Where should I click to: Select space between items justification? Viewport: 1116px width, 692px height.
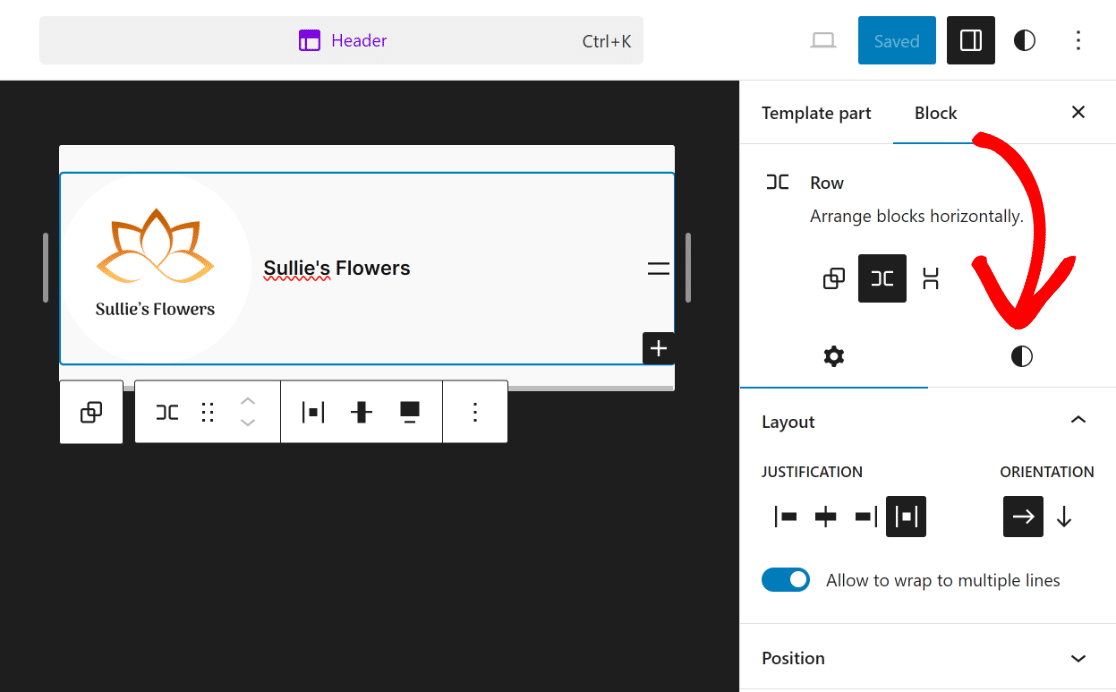[906, 516]
